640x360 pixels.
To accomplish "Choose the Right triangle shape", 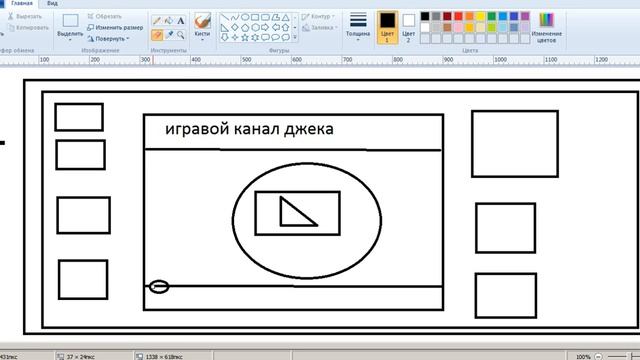I will [224, 27].
